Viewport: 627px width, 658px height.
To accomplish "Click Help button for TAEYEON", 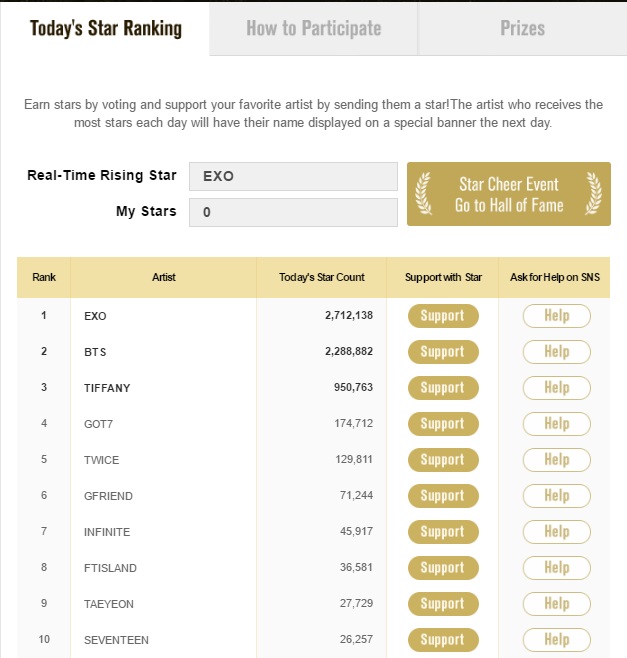I will coord(556,603).
